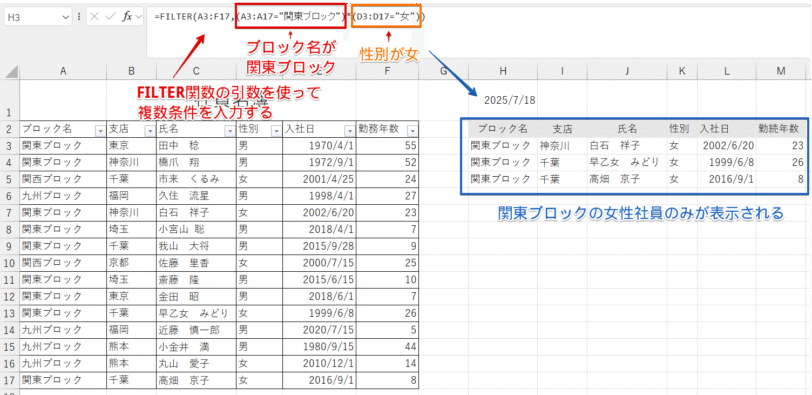
Task: Click cell 近藤 慎一郎 in row 14
Action: tap(196, 330)
